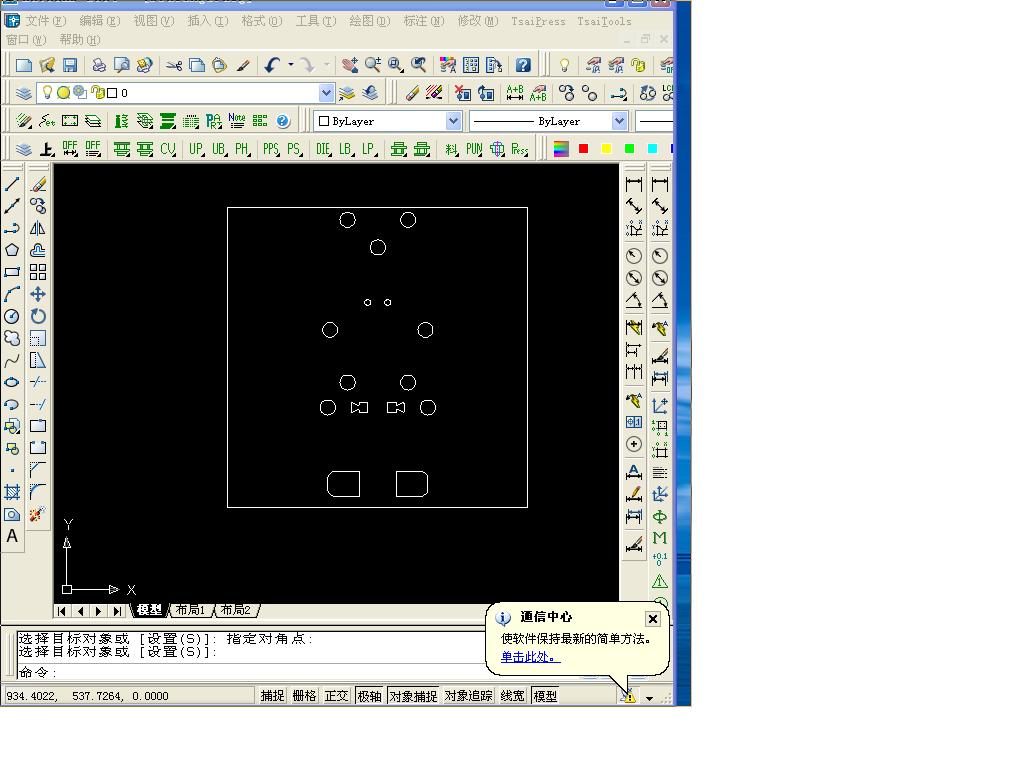This screenshot has width=1024, height=768.
Task: Switch to the 布局1 layout tab
Action: coord(190,610)
